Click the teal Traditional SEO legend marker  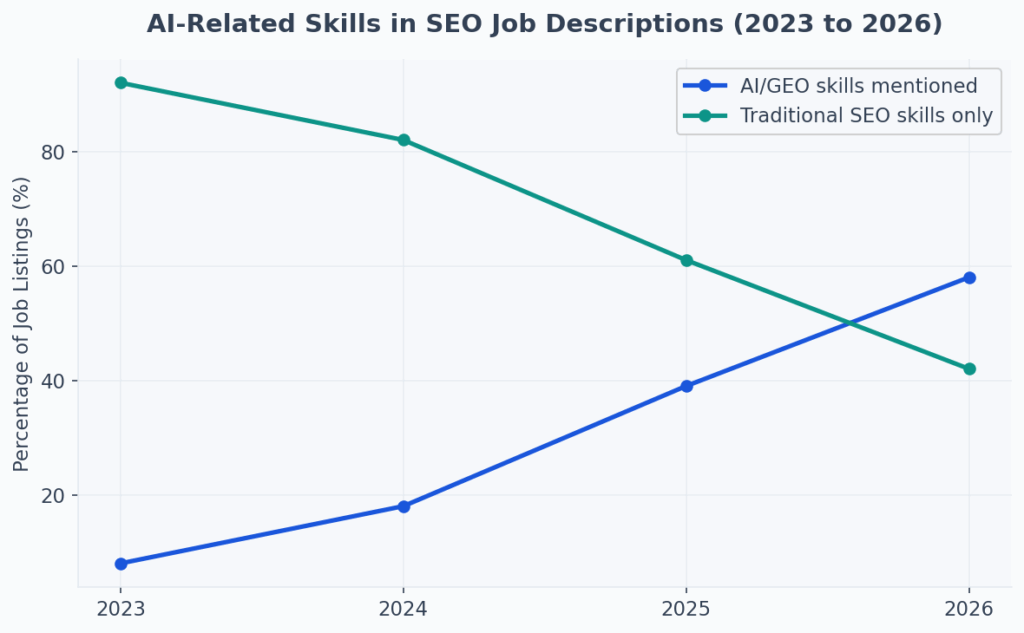coord(705,116)
